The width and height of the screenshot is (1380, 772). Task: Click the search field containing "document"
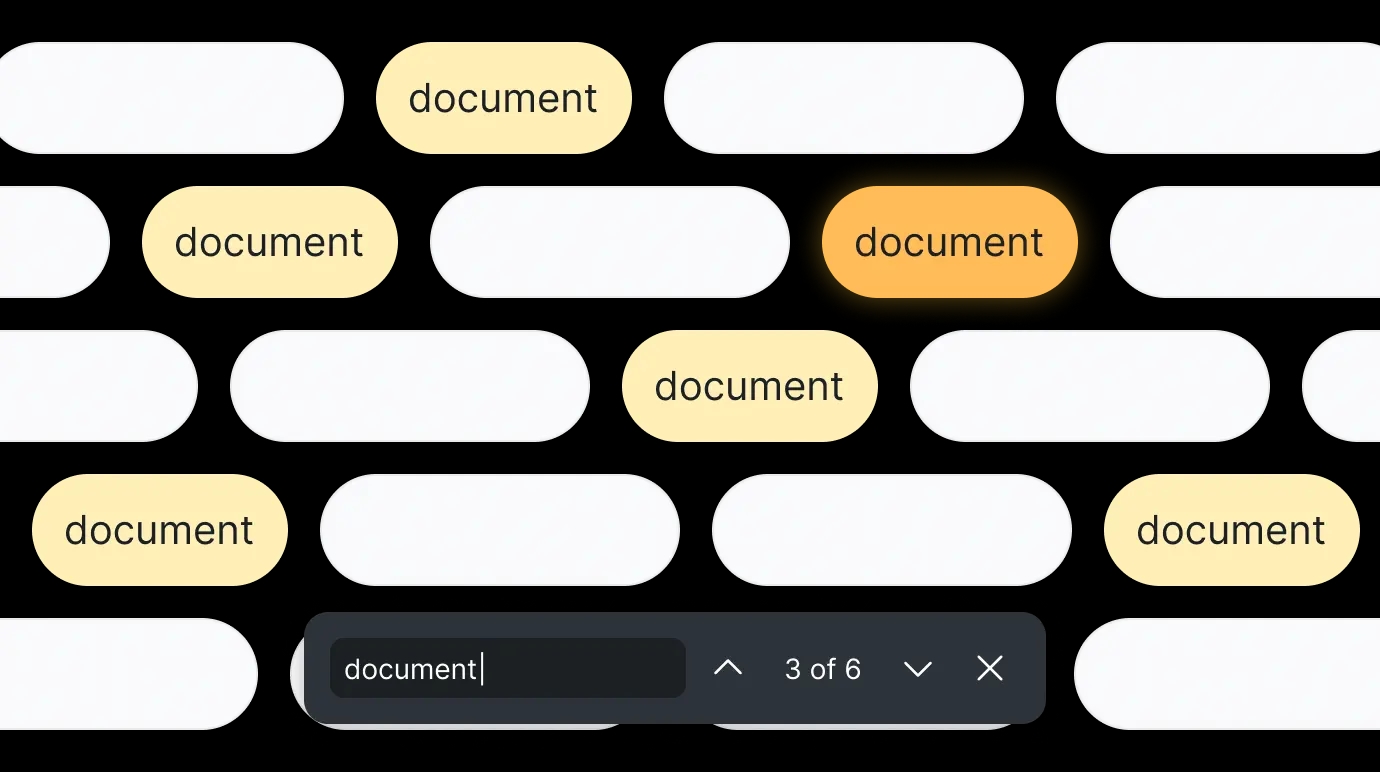pyautogui.click(x=508, y=668)
